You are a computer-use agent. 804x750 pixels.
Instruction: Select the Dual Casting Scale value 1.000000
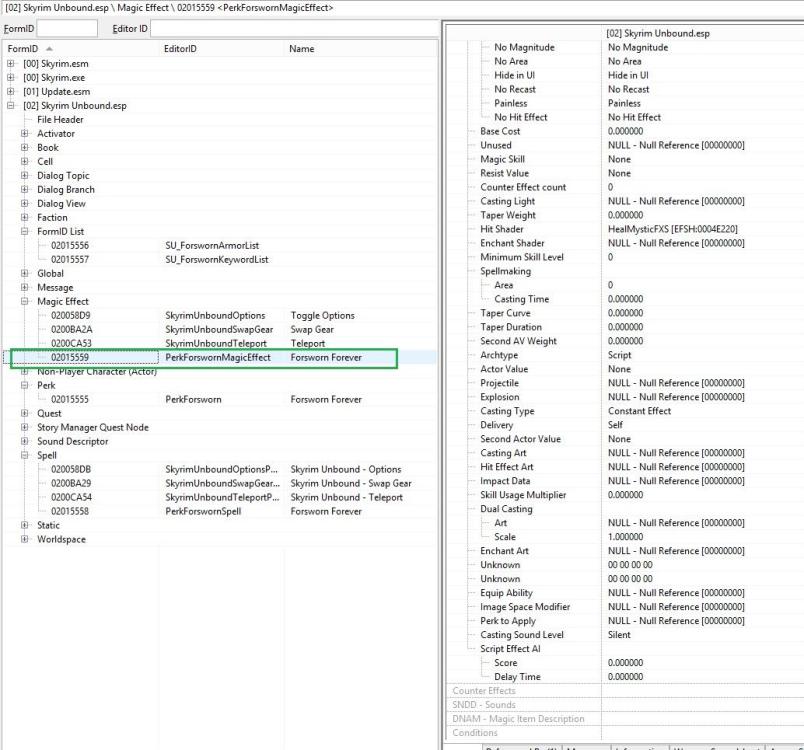625,537
